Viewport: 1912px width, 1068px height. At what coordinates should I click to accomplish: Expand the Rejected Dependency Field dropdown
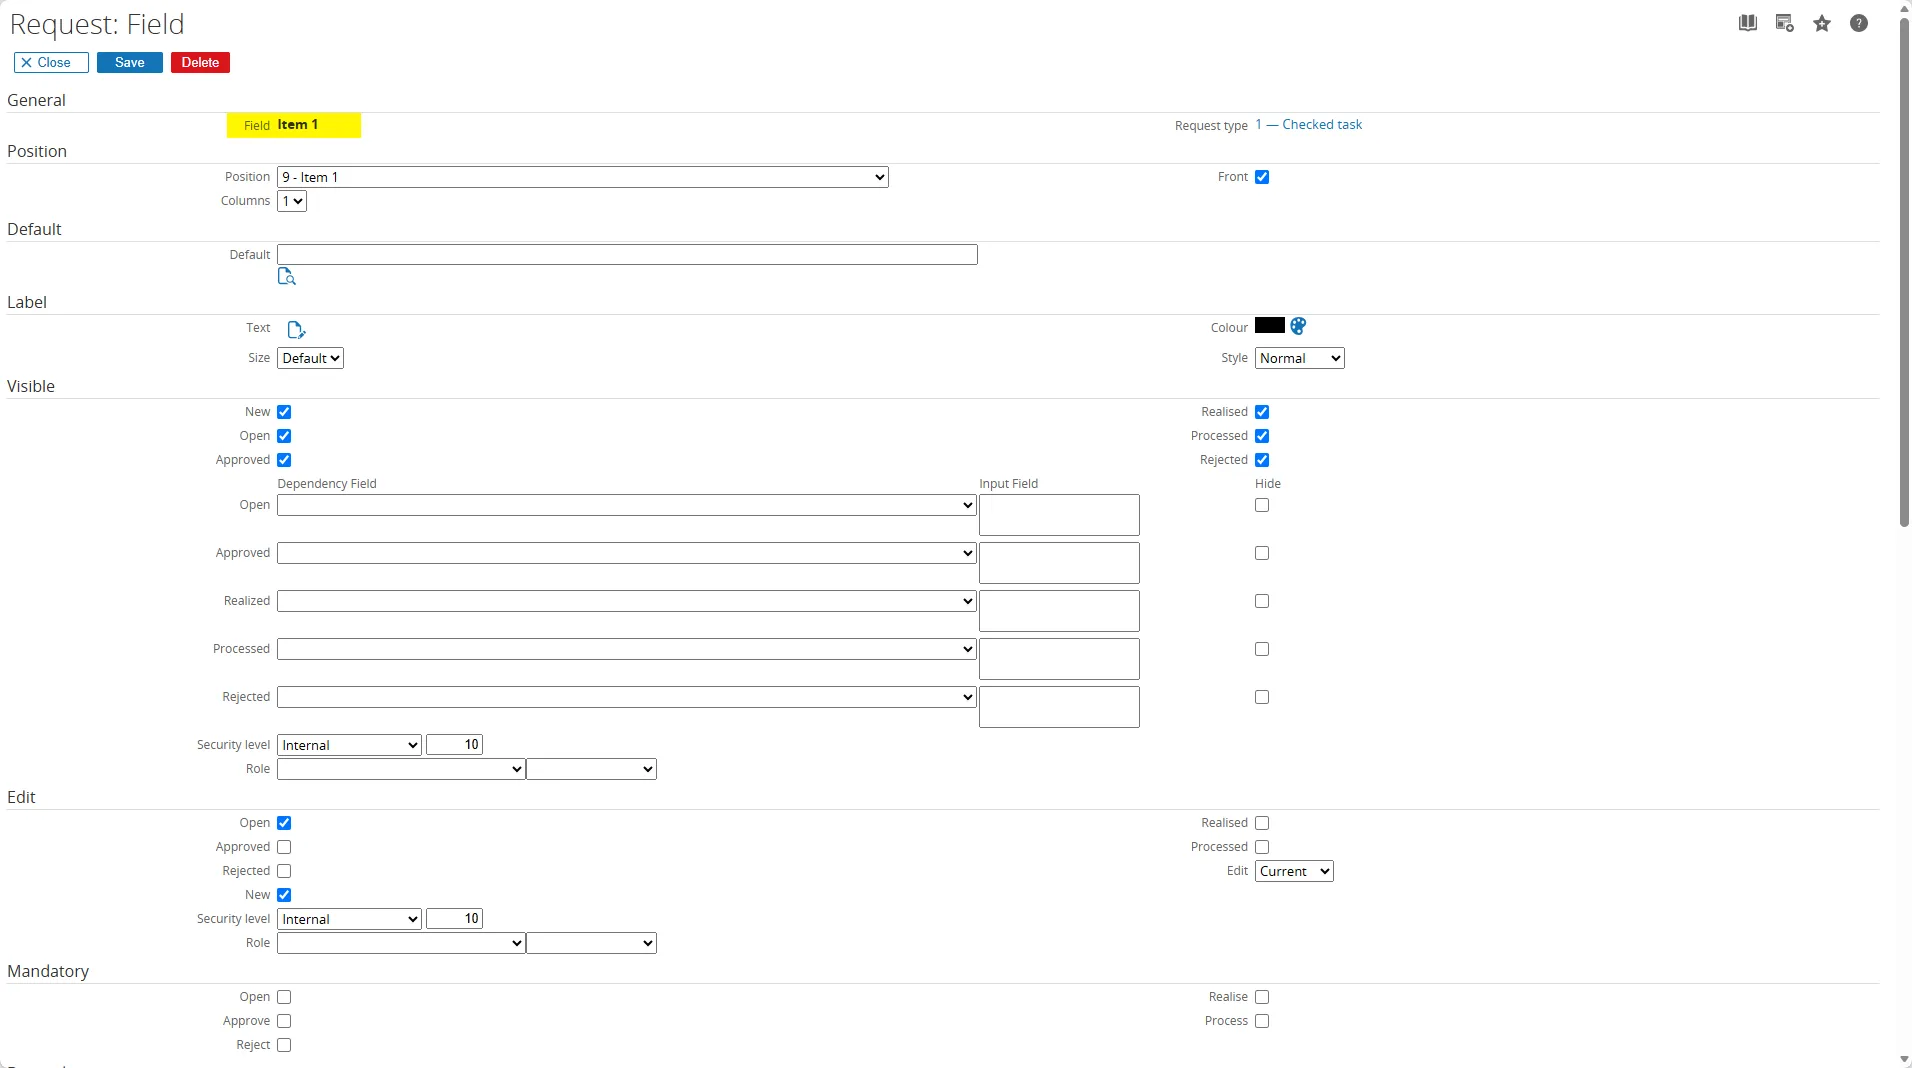pyautogui.click(x=627, y=697)
